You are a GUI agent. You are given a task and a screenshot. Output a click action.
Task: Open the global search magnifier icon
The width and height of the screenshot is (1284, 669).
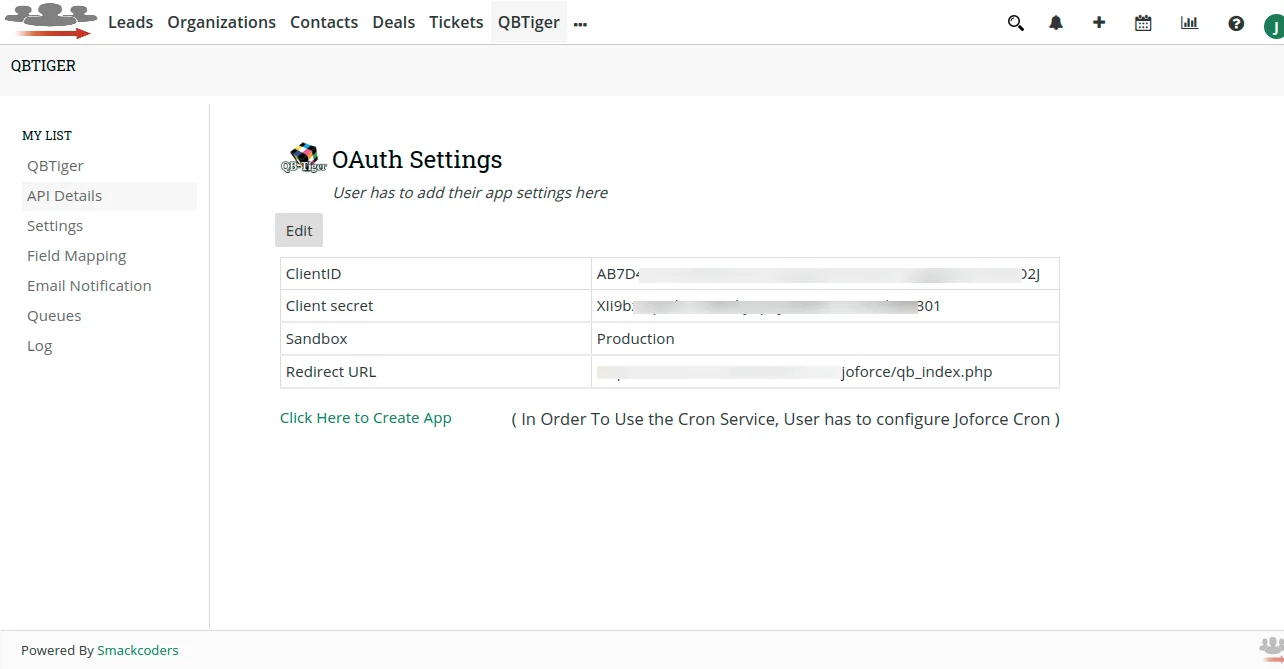[1015, 22]
